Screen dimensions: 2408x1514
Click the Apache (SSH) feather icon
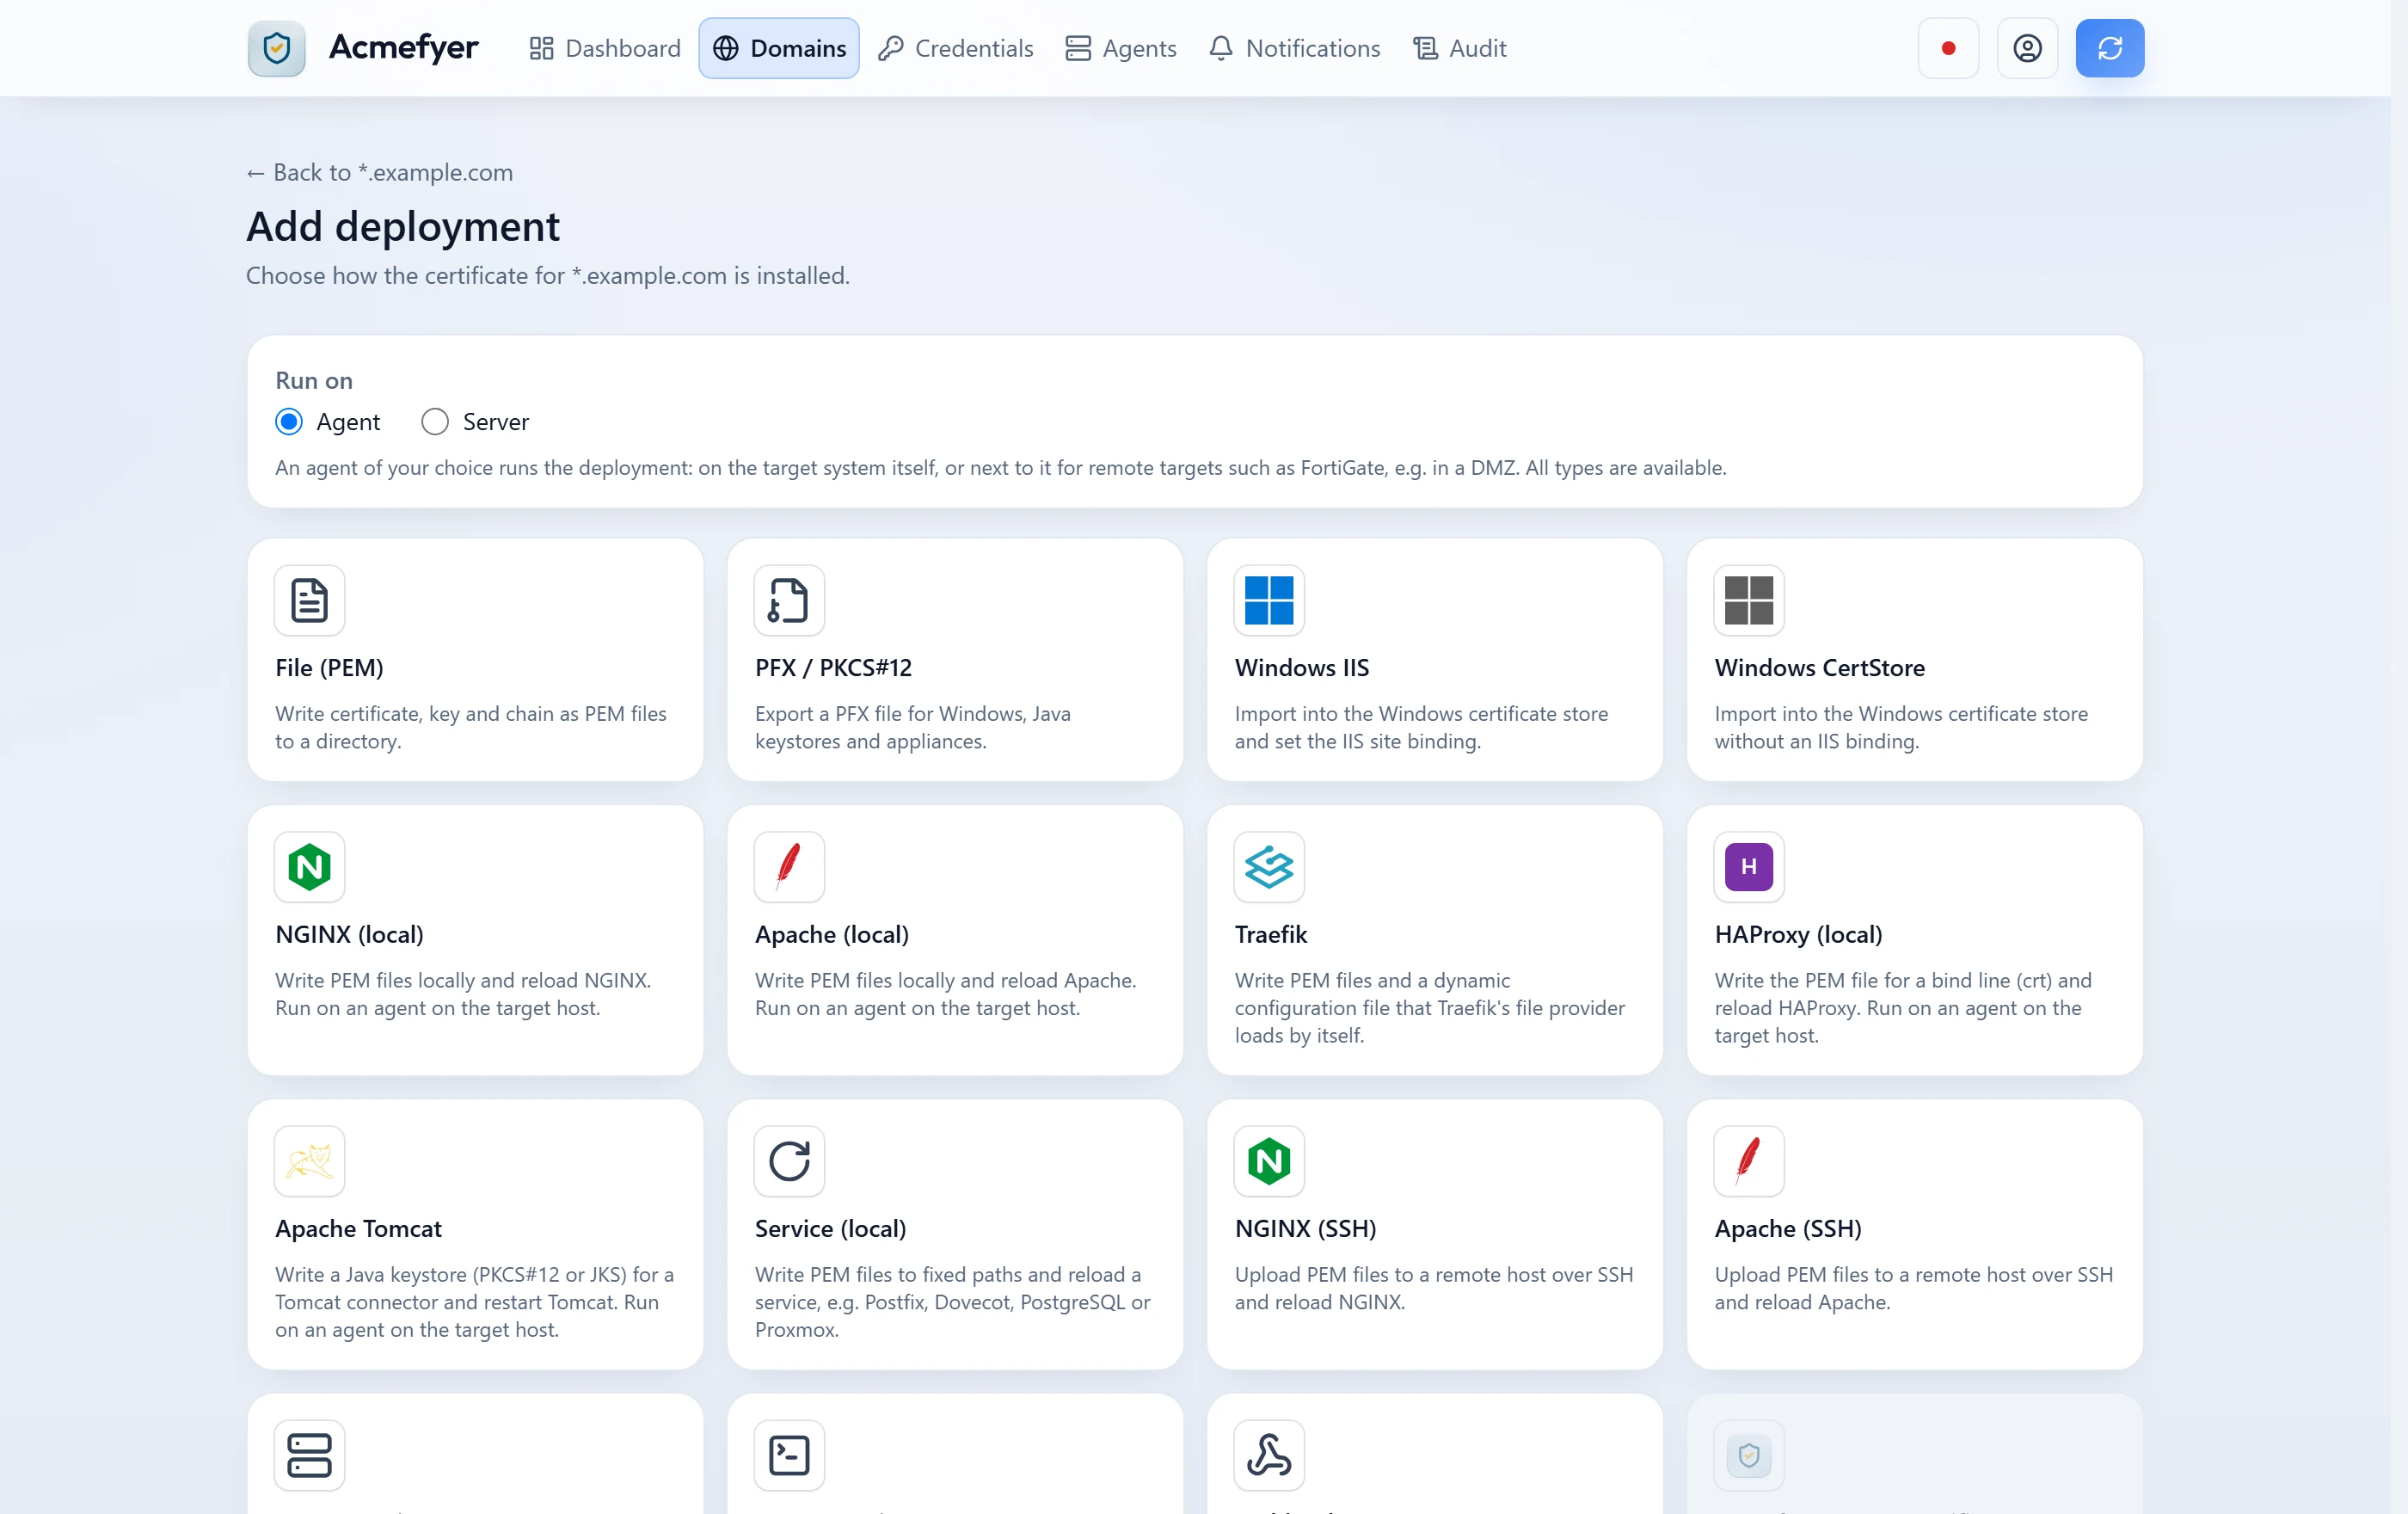pyautogui.click(x=1749, y=1161)
